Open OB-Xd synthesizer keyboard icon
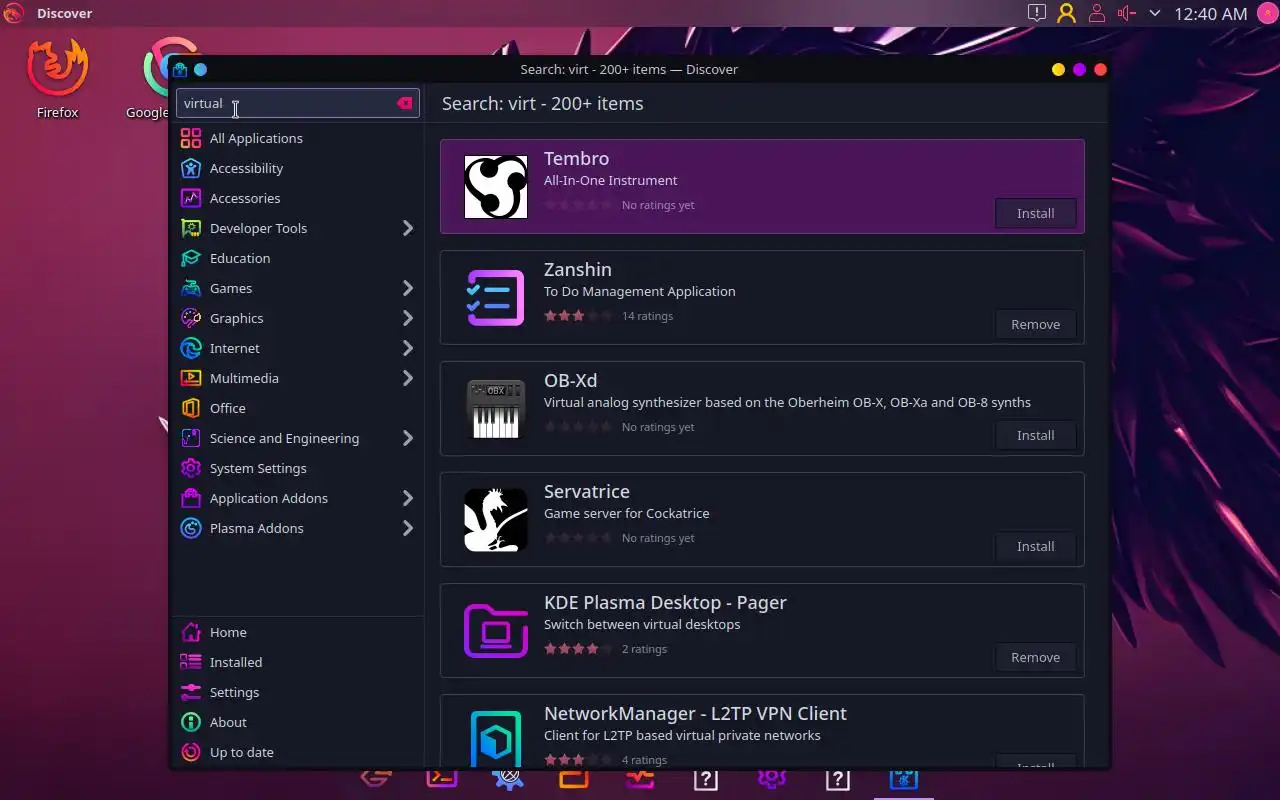1280x800 pixels. click(496, 408)
